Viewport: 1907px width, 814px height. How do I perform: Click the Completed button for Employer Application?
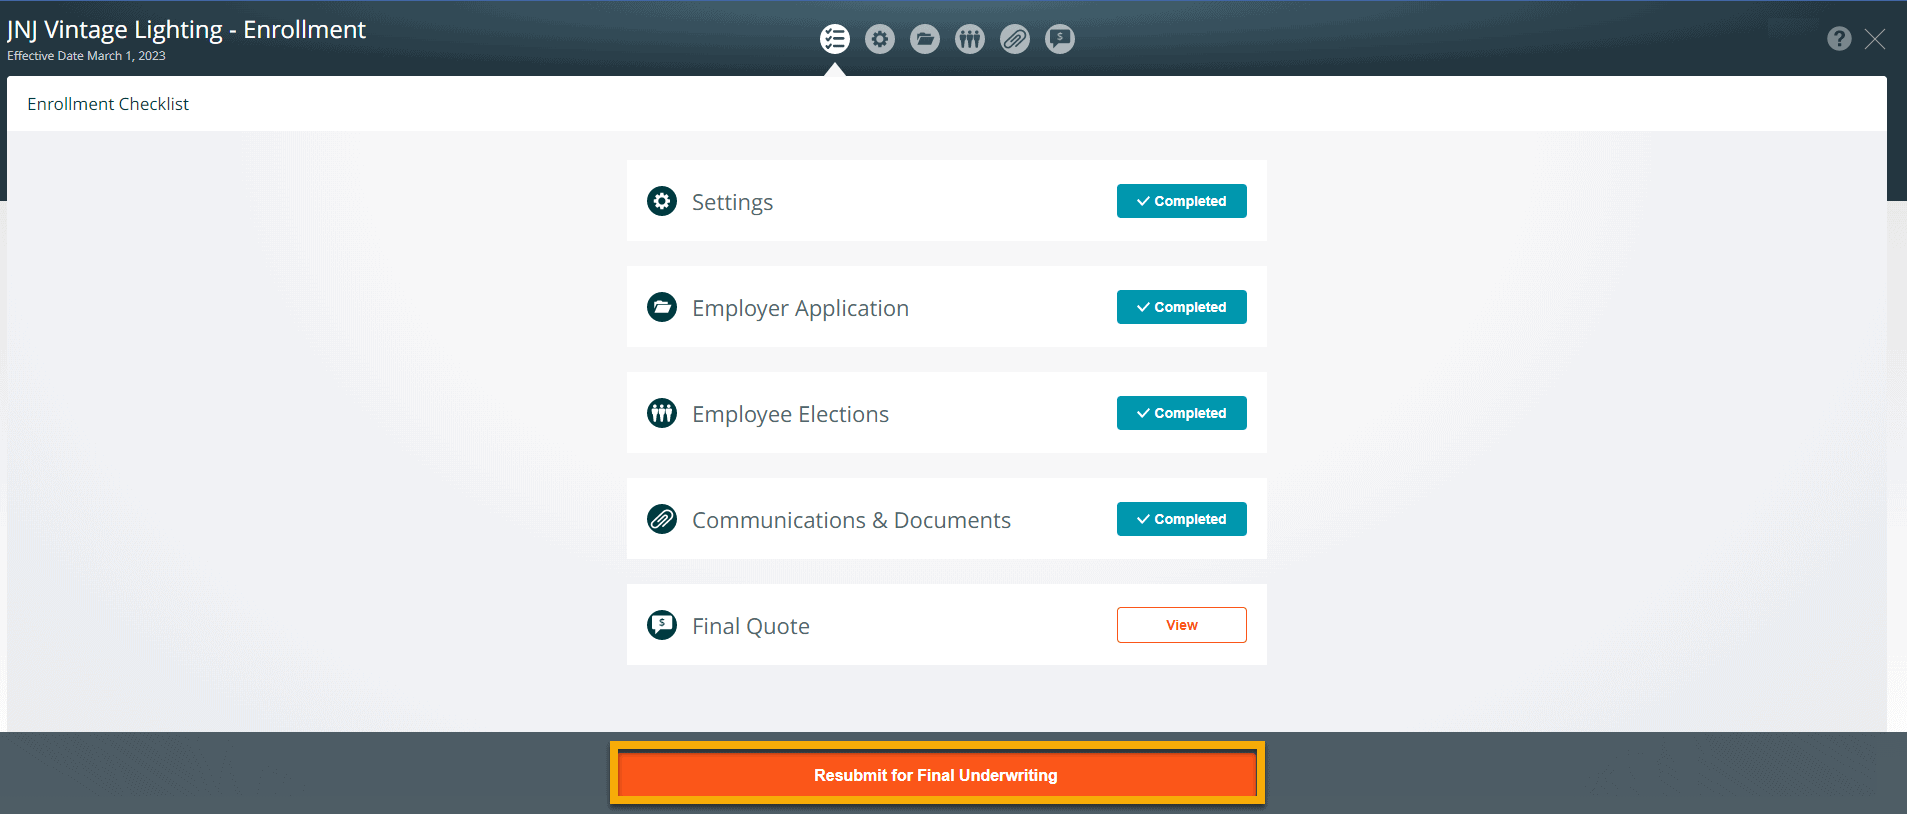click(x=1182, y=307)
